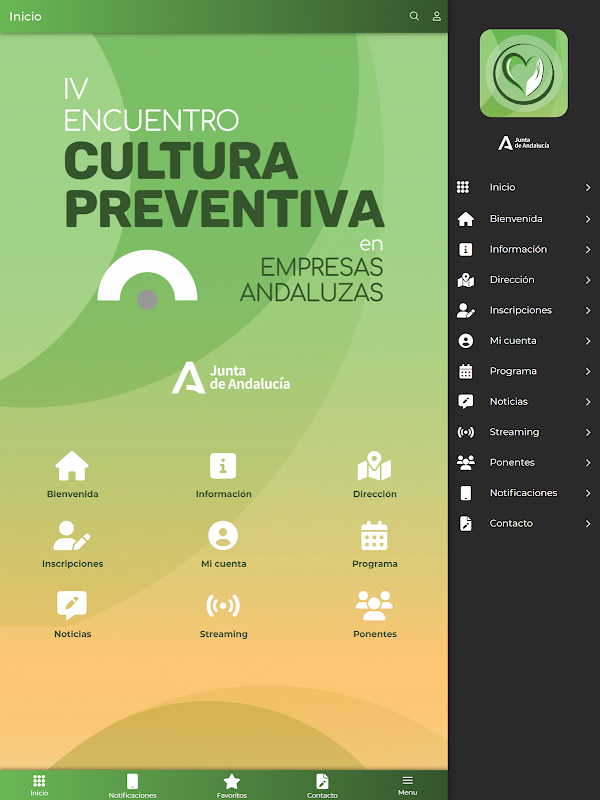This screenshot has width=600, height=800.
Task: Click the sidebar Streaming broadcast icon
Action: click(465, 432)
